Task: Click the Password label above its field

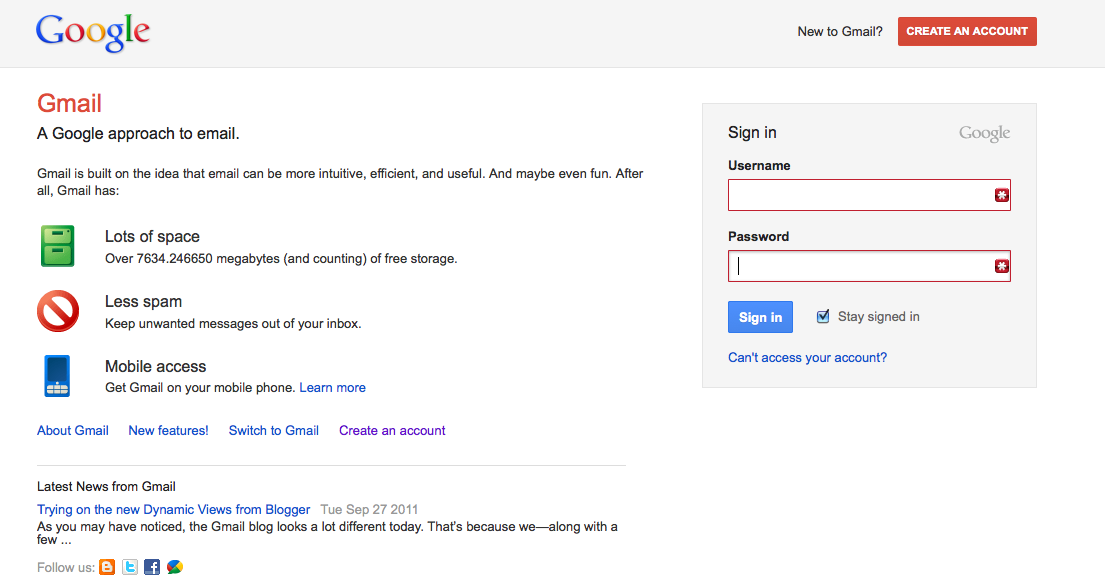Action: point(758,237)
